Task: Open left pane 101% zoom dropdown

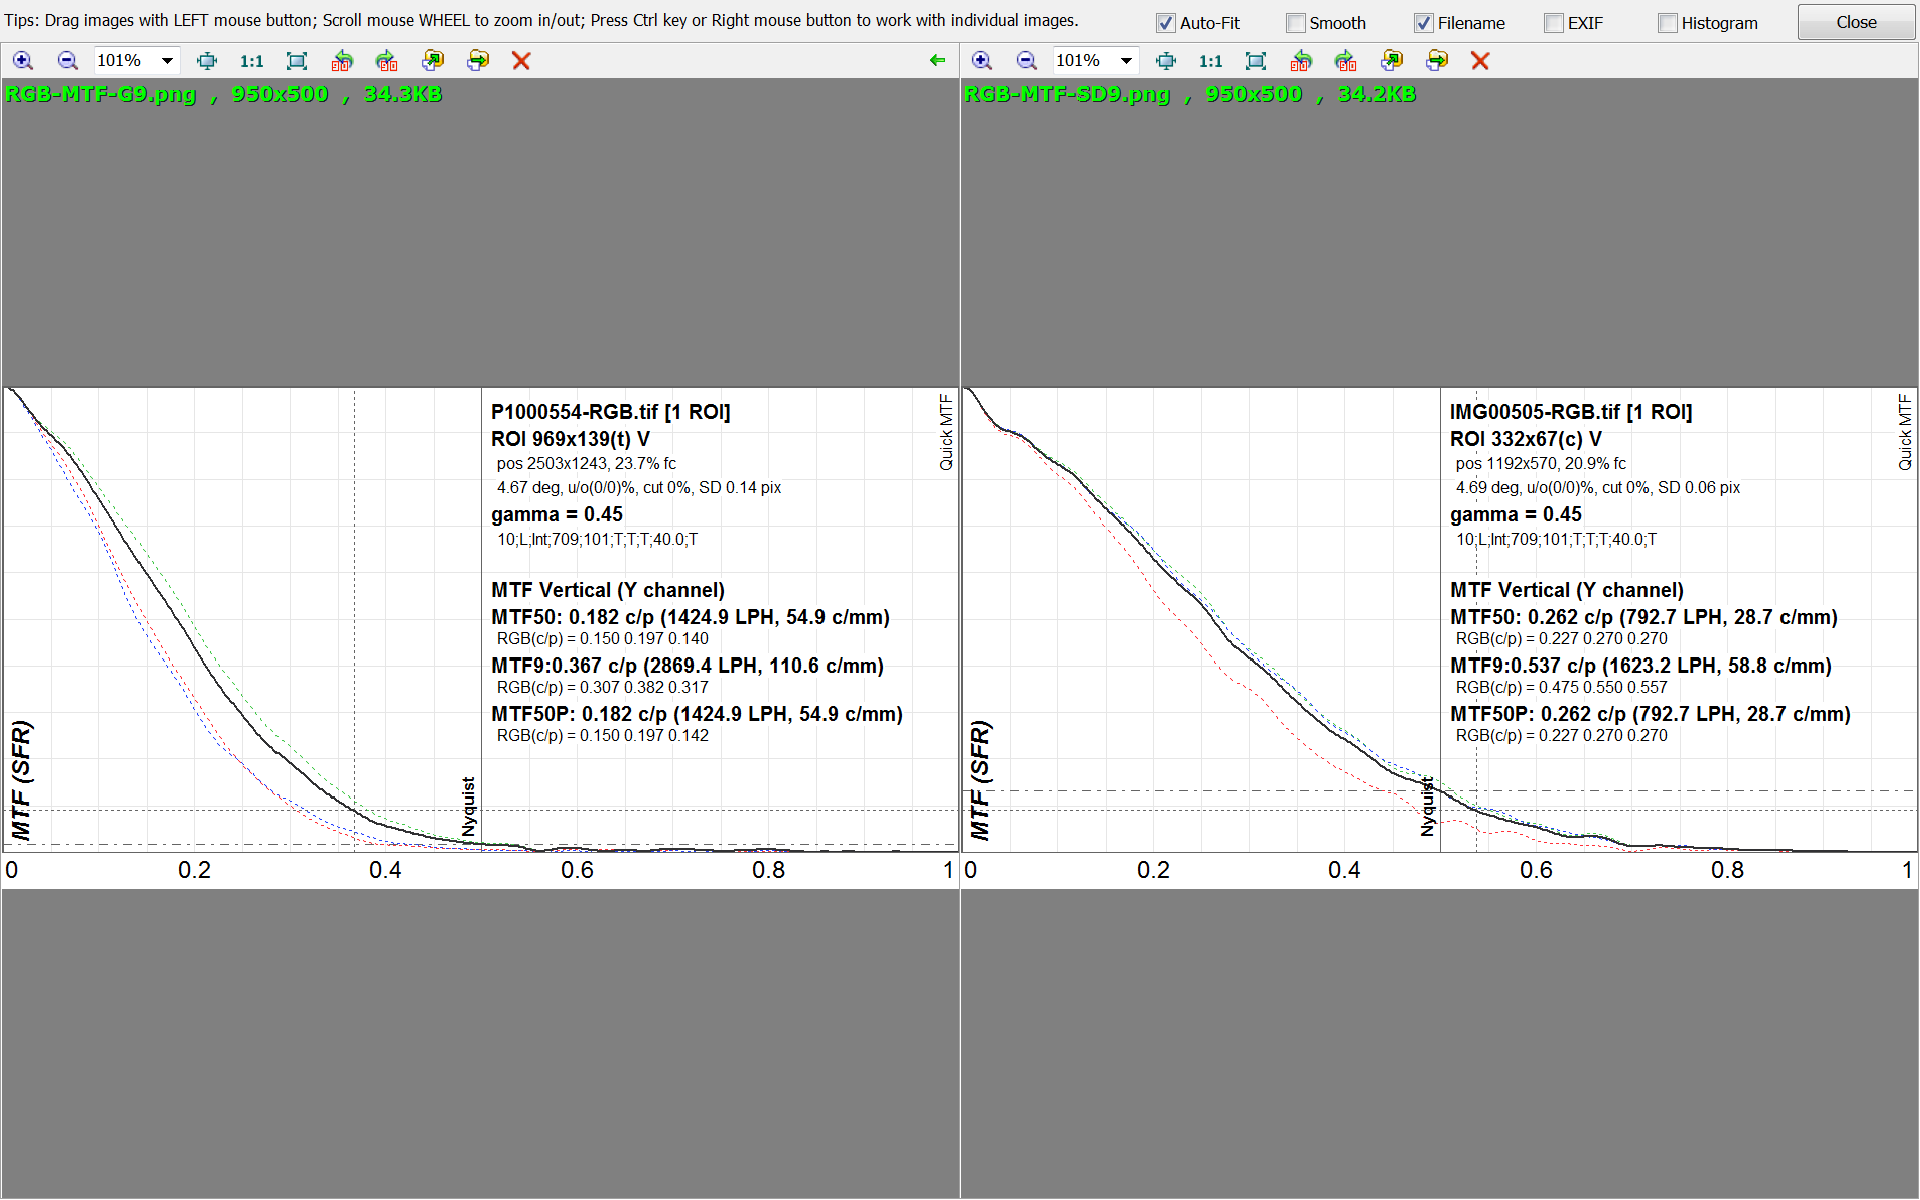Action: [167, 61]
